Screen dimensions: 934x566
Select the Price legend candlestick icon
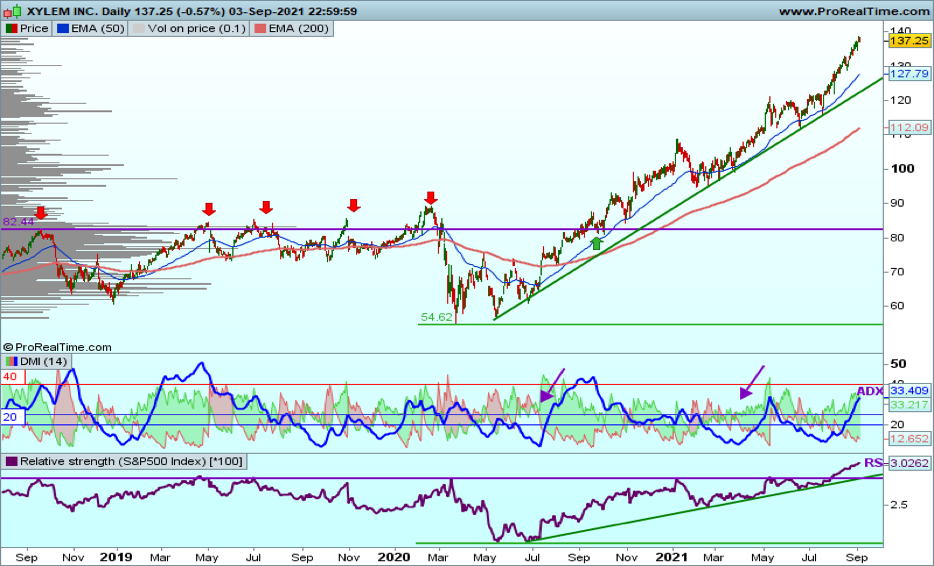[x=11, y=29]
